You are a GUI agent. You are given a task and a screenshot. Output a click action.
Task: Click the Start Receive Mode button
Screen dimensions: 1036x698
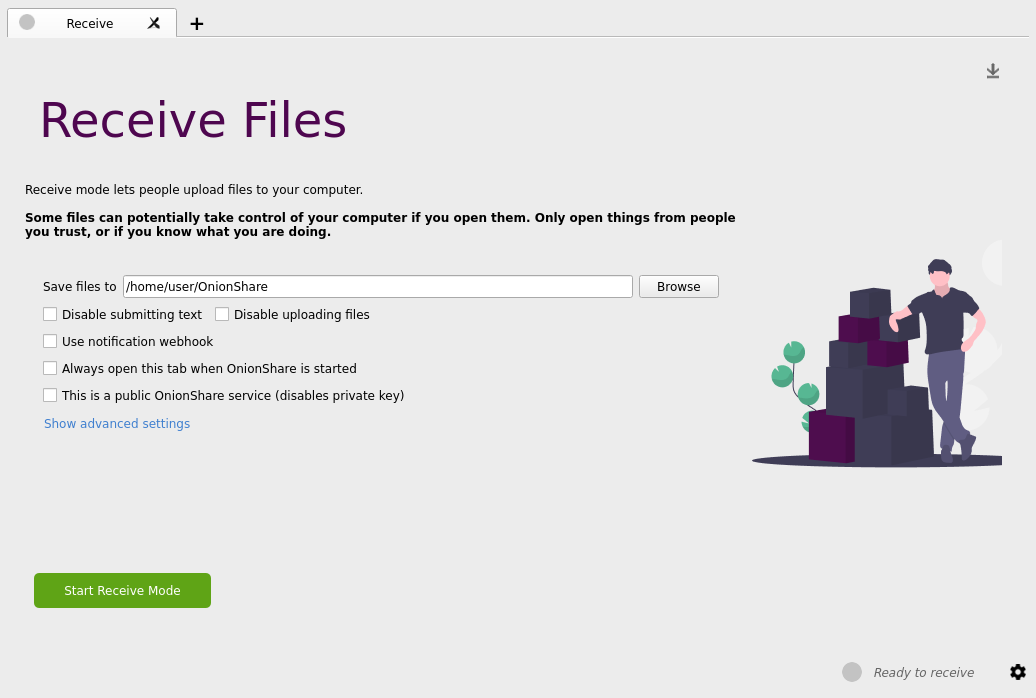(x=122, y=590)
